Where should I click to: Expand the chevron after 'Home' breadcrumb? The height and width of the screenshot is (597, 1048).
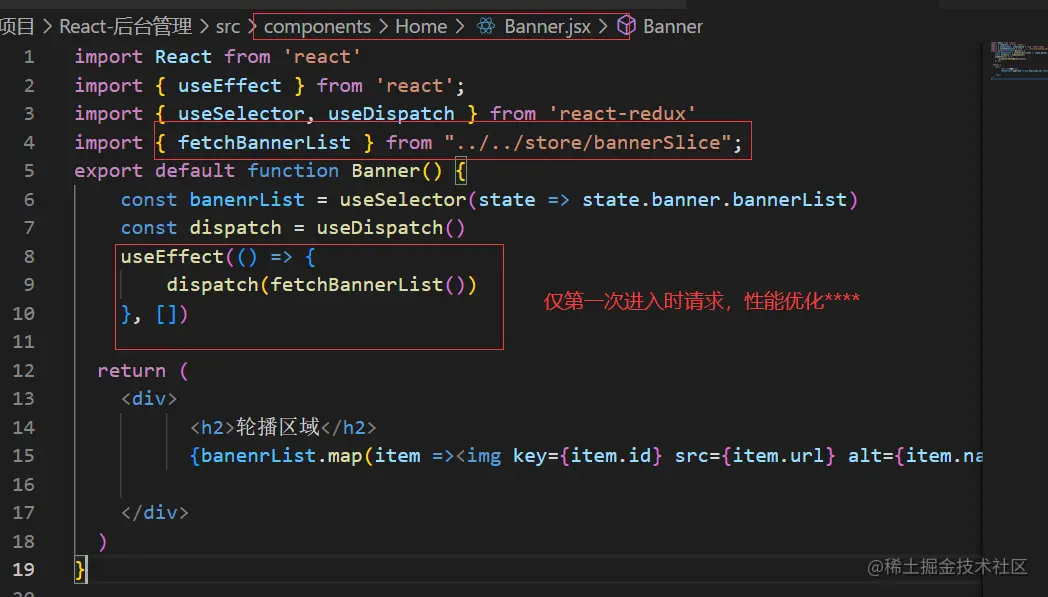[x=460, y=27]
